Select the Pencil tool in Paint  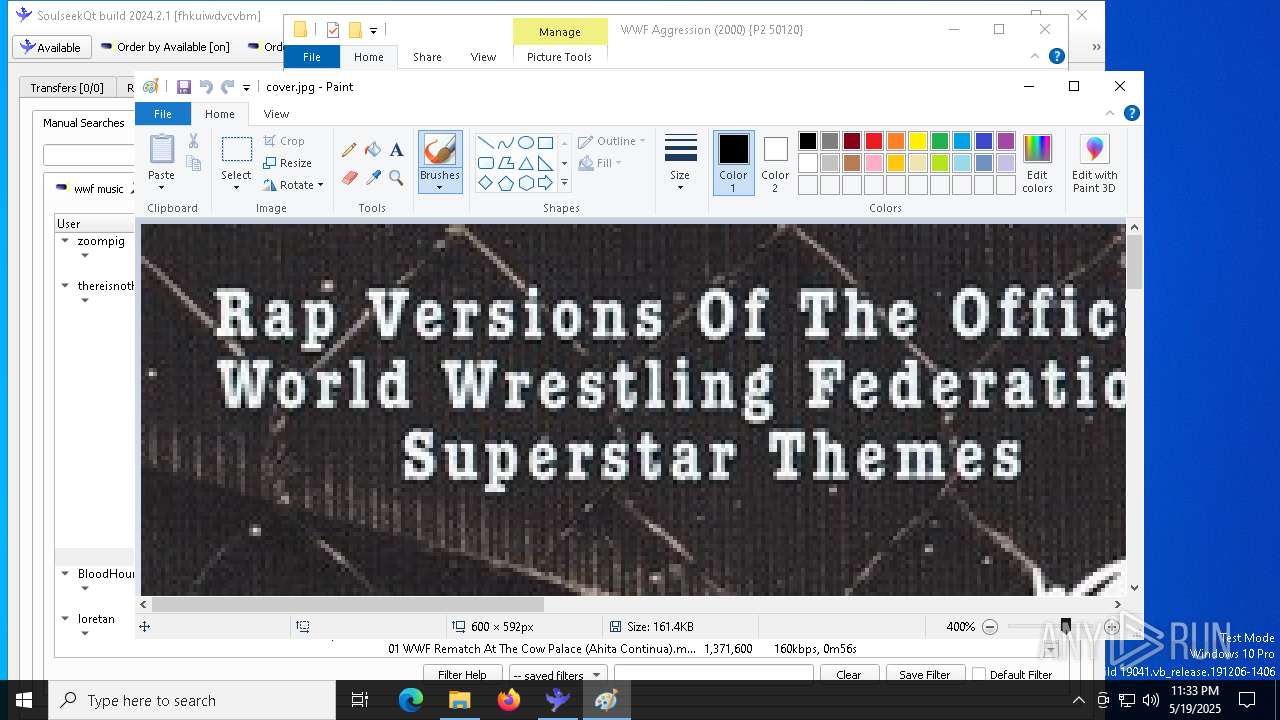[x=349, y=150]
